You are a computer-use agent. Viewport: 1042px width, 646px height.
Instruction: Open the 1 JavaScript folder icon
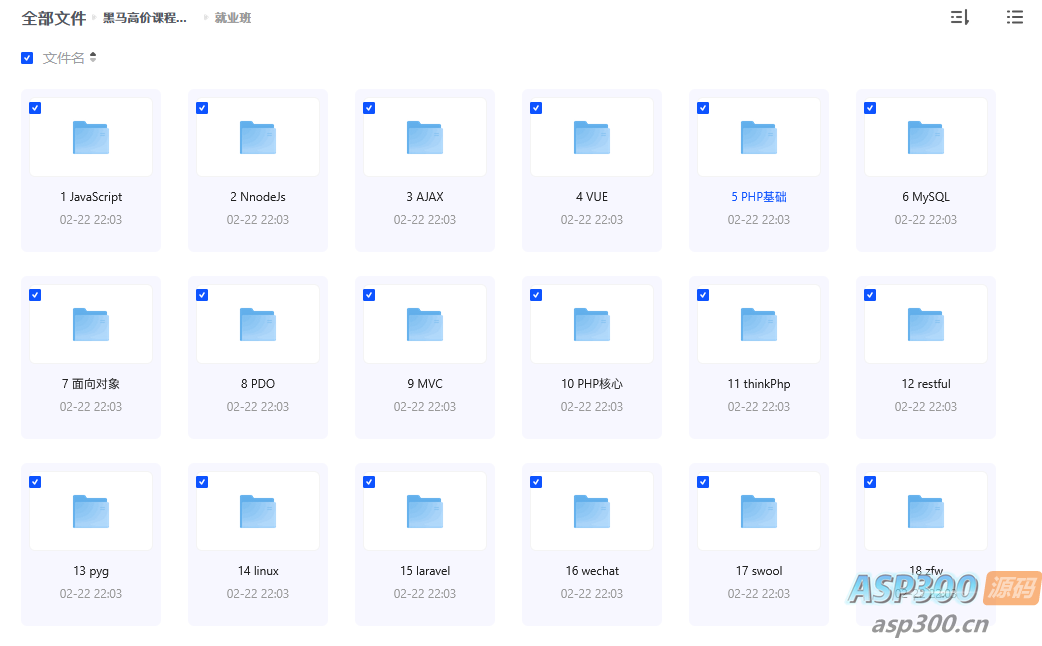(x=91, y=137)
